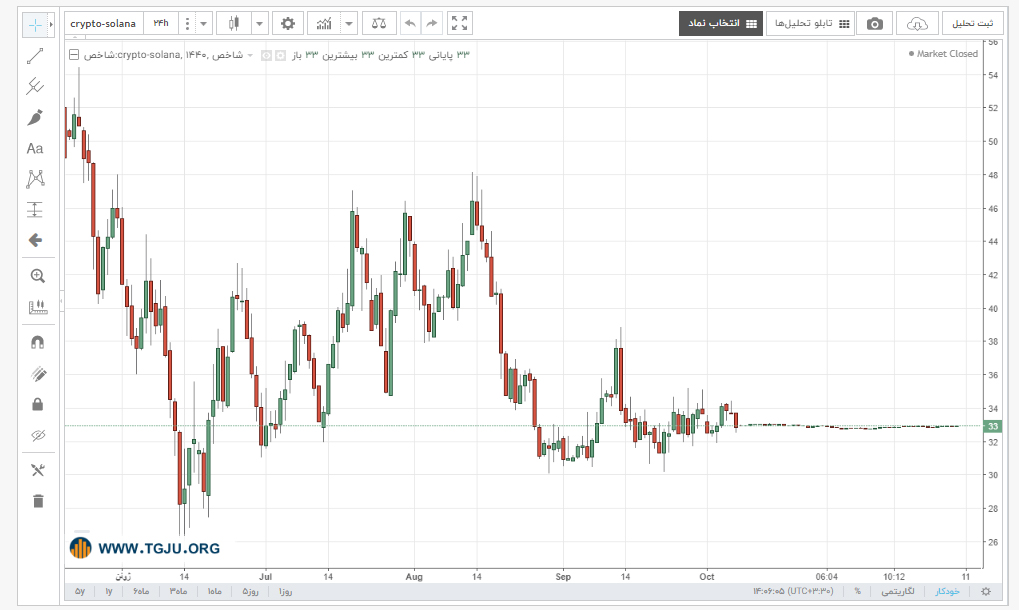Activate the zoom-in magnifier tool
1019x610 pixels.
(38, 276)
